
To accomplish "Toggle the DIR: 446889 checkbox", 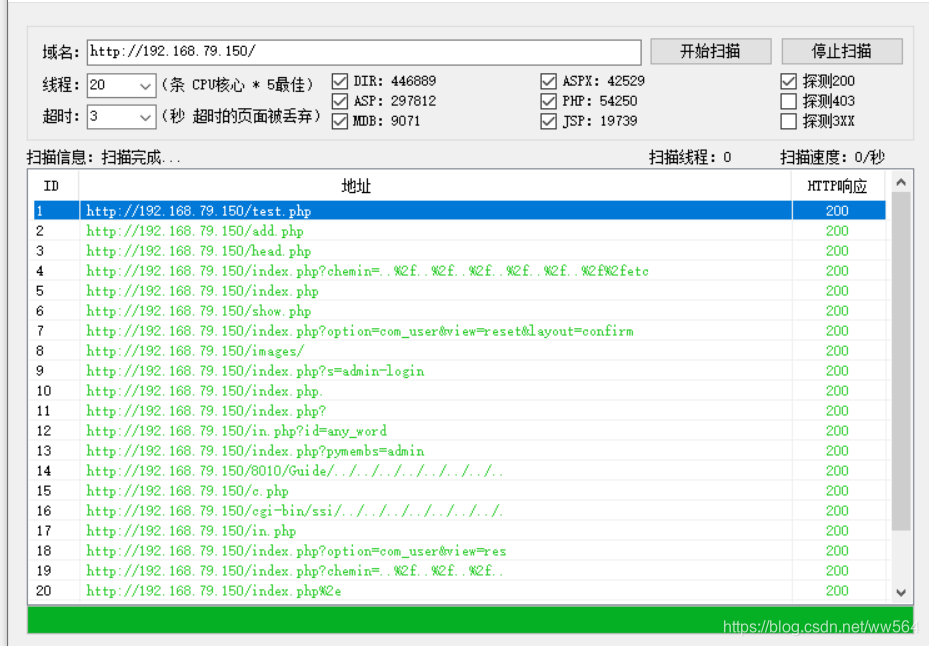I will point(340,81).
